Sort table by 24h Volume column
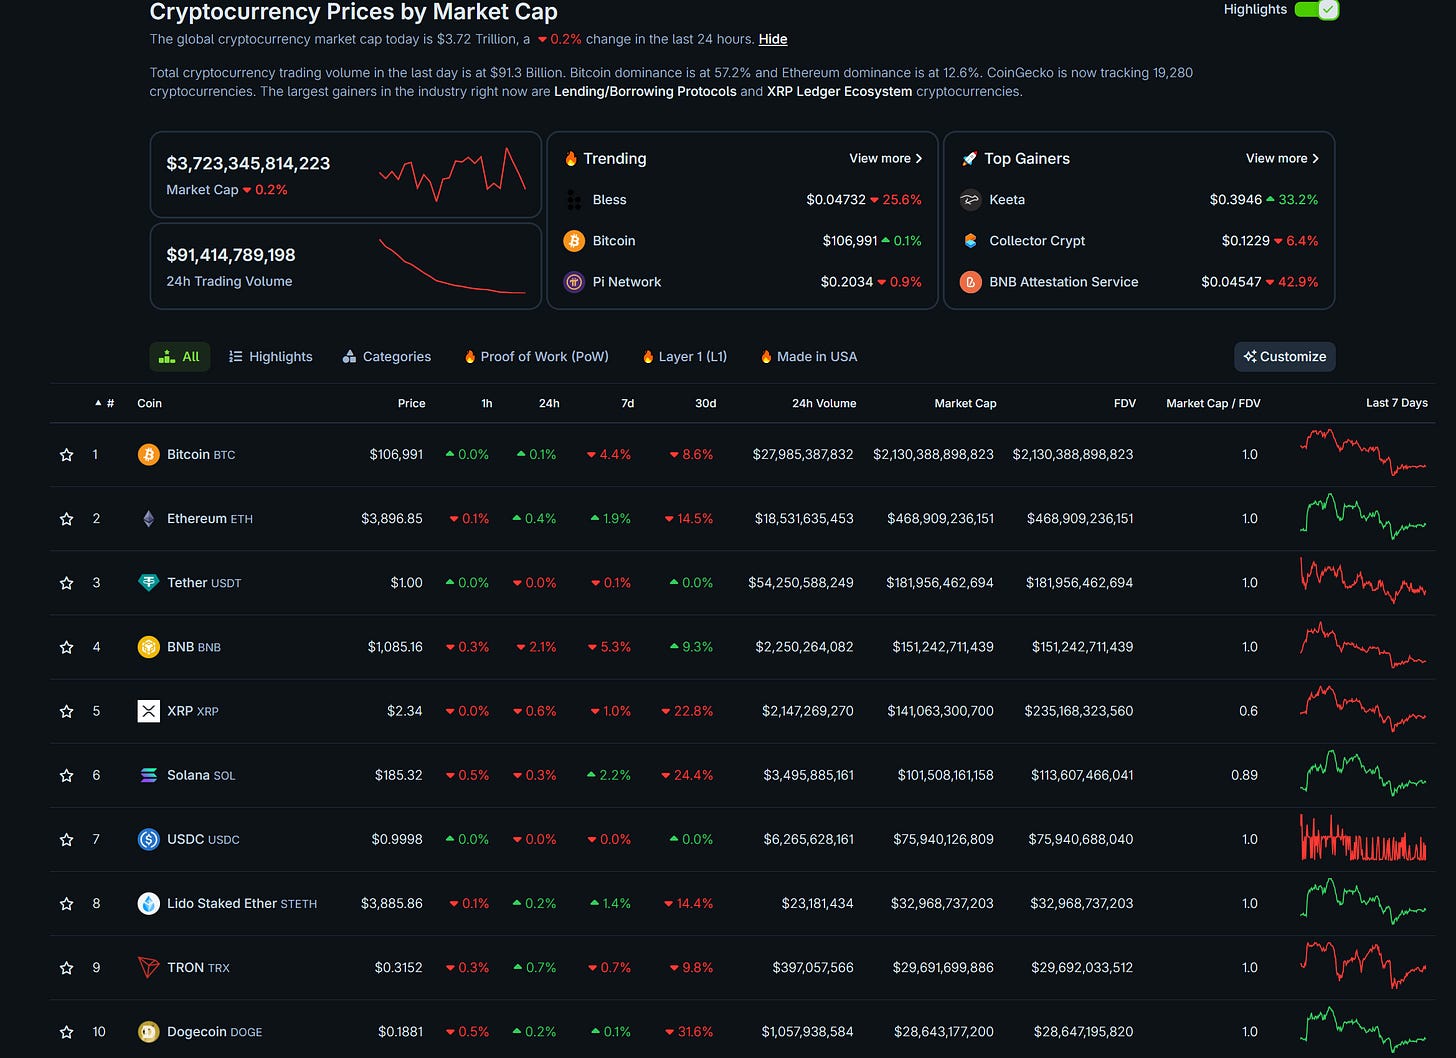This screenshot has height=1058, width=1456. (824, 403)
